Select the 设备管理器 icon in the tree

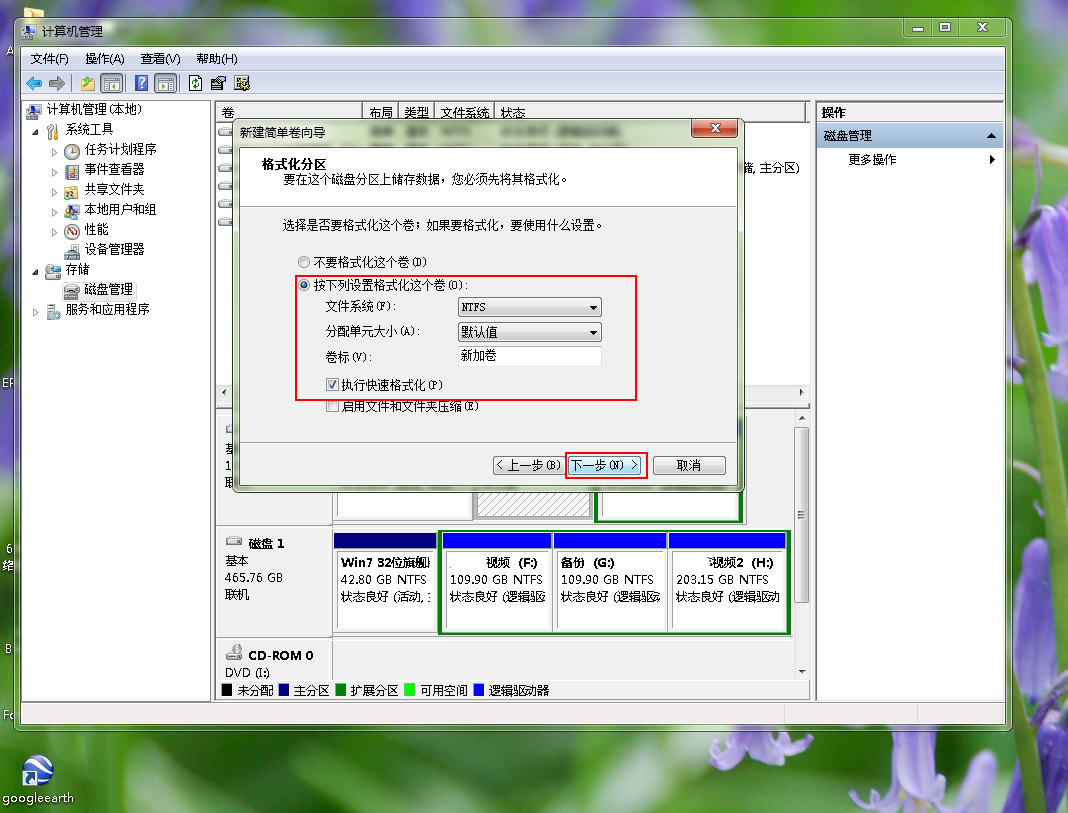pyautogui.click(x=70, y=249)
